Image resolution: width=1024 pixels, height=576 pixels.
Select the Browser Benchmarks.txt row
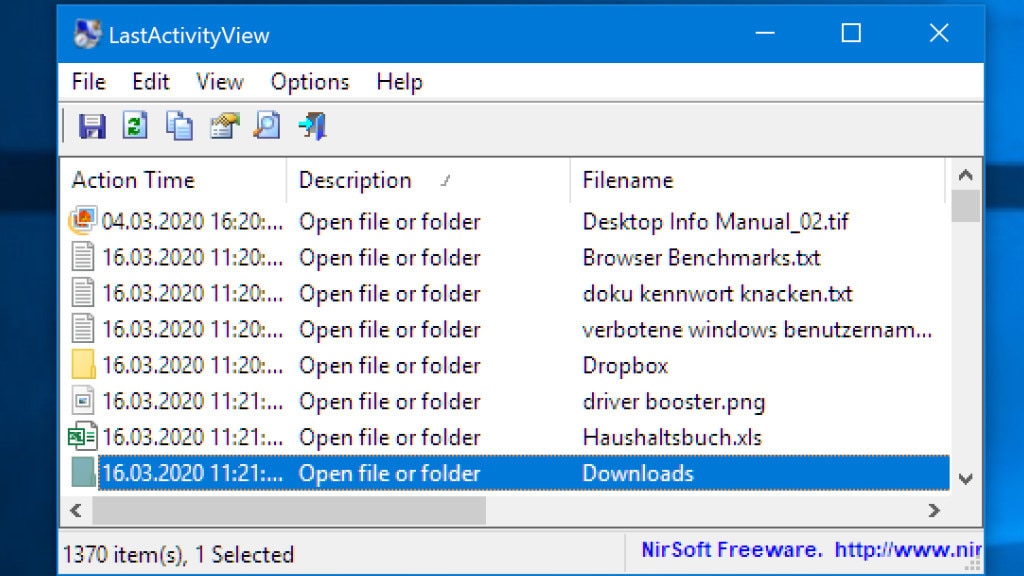tap(400, 257)
